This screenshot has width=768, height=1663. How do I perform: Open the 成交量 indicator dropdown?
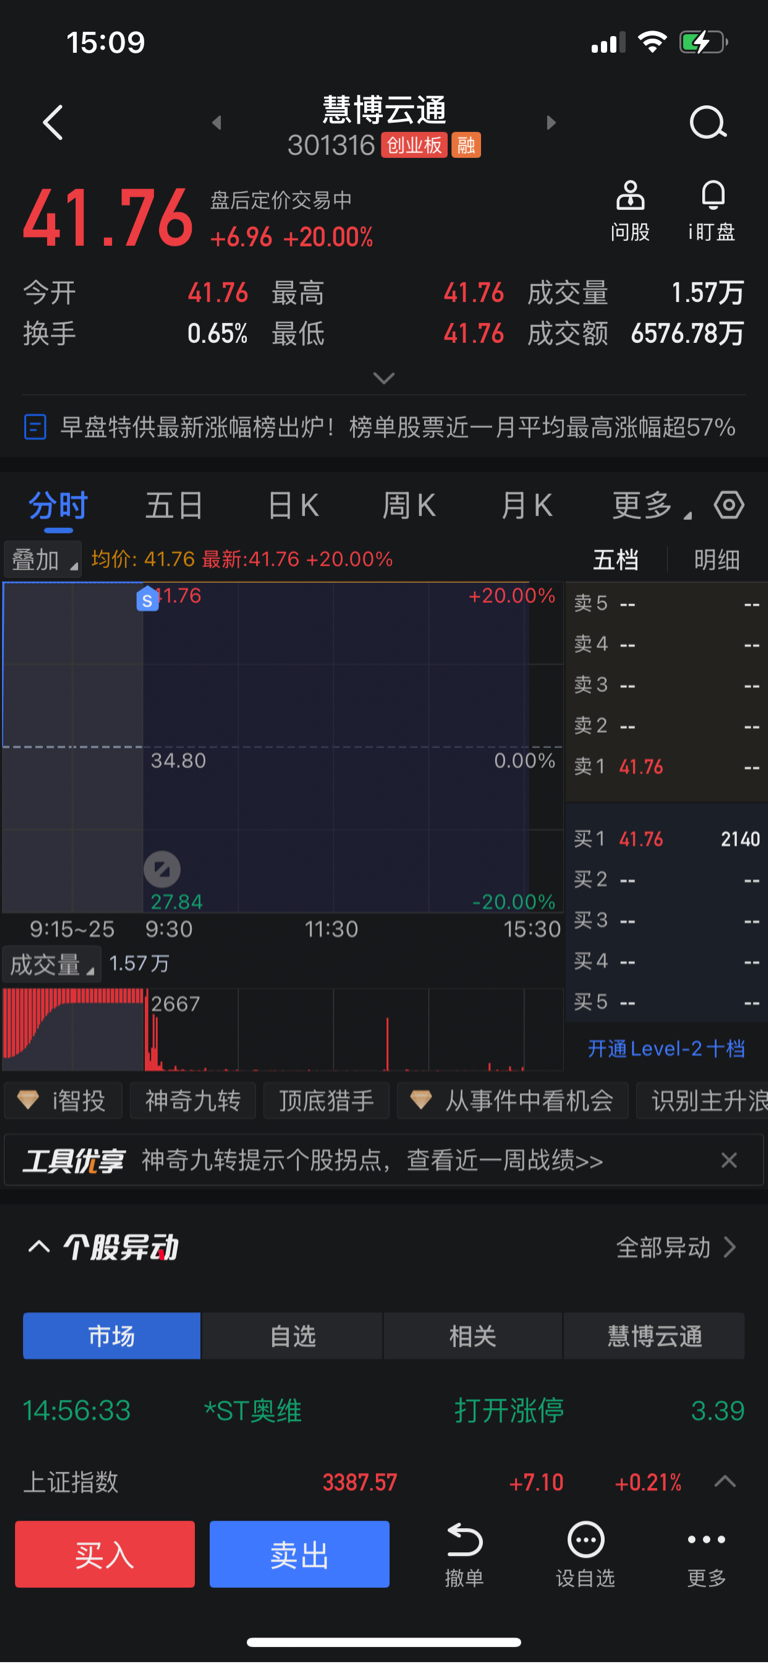point(52,965)
